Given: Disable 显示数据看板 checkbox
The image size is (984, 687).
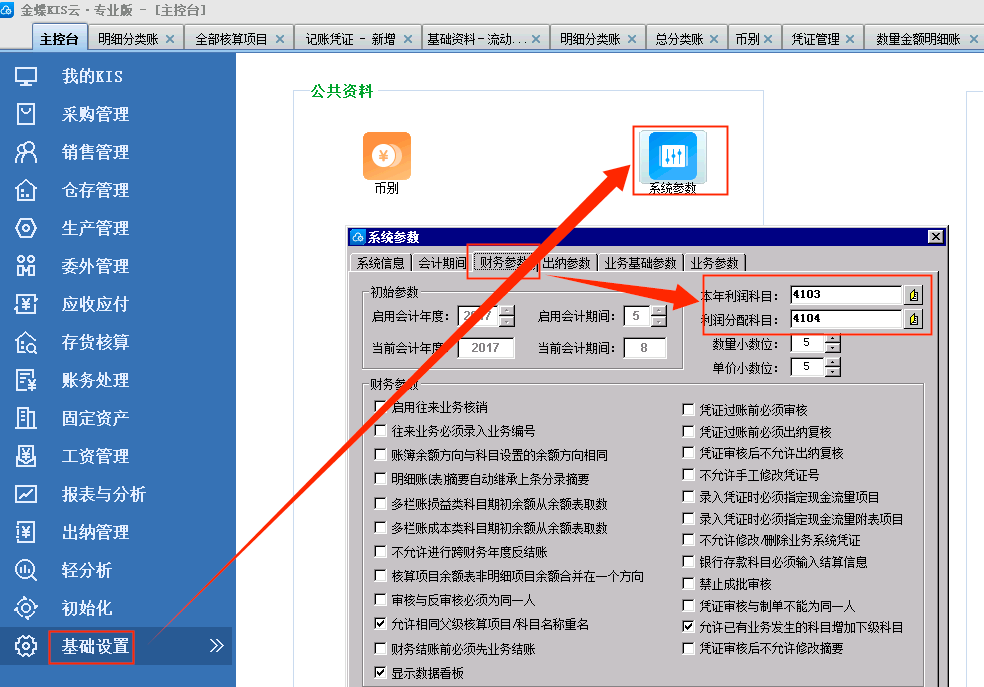Looking at the screenshot, I should [x=380, y=673].
